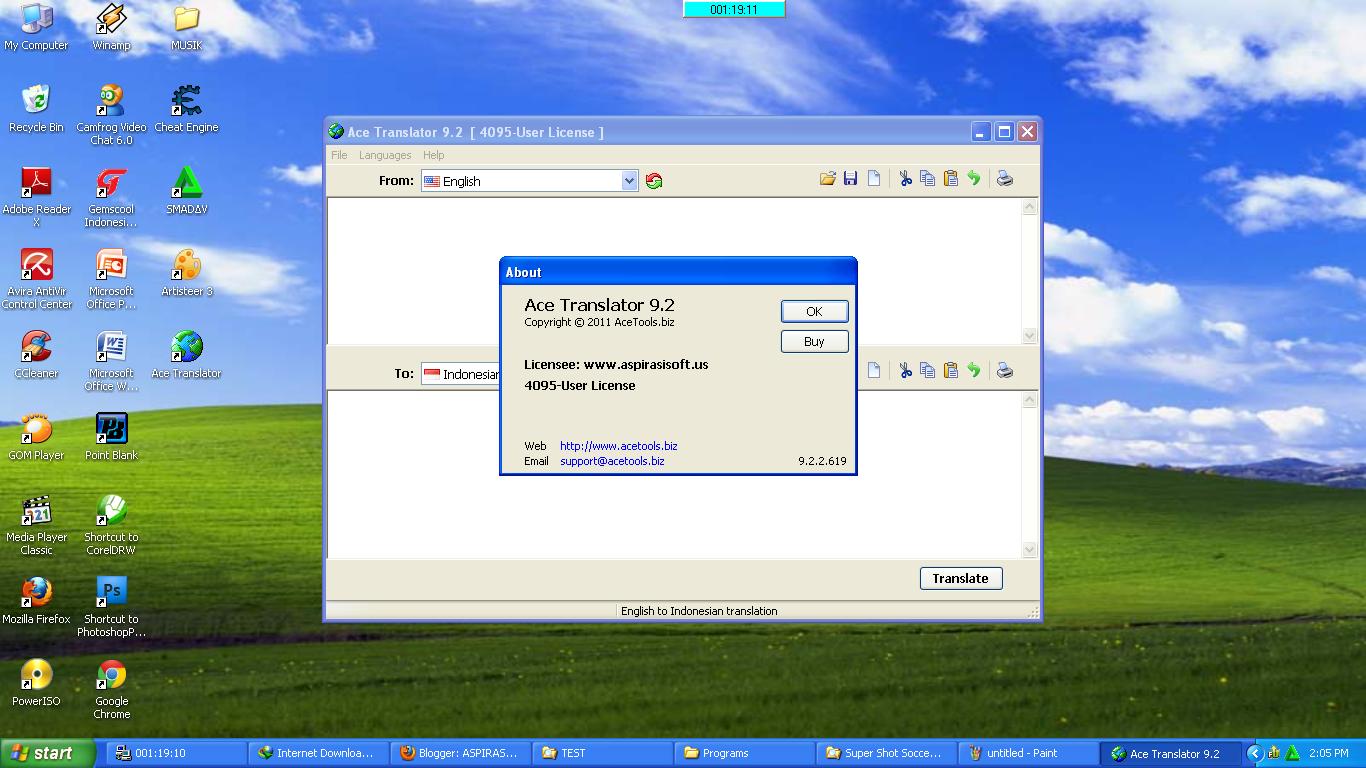The width and height of the screenshot is (1366, 768).
Task: Select PowerISO desktop icon
Action: pos(36,683)
